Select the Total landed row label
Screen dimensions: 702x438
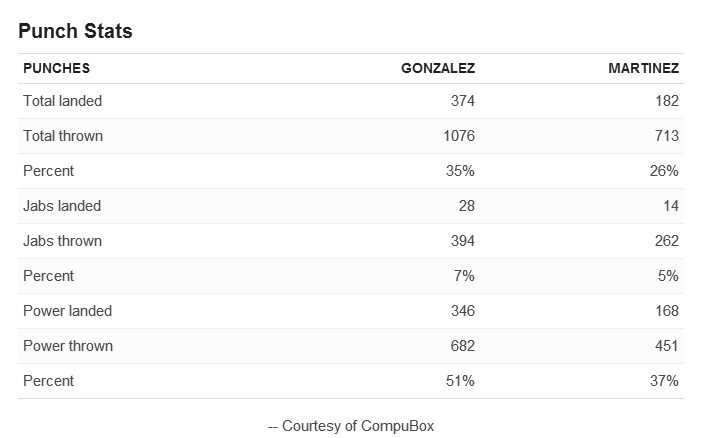click(x=63, y=101)
